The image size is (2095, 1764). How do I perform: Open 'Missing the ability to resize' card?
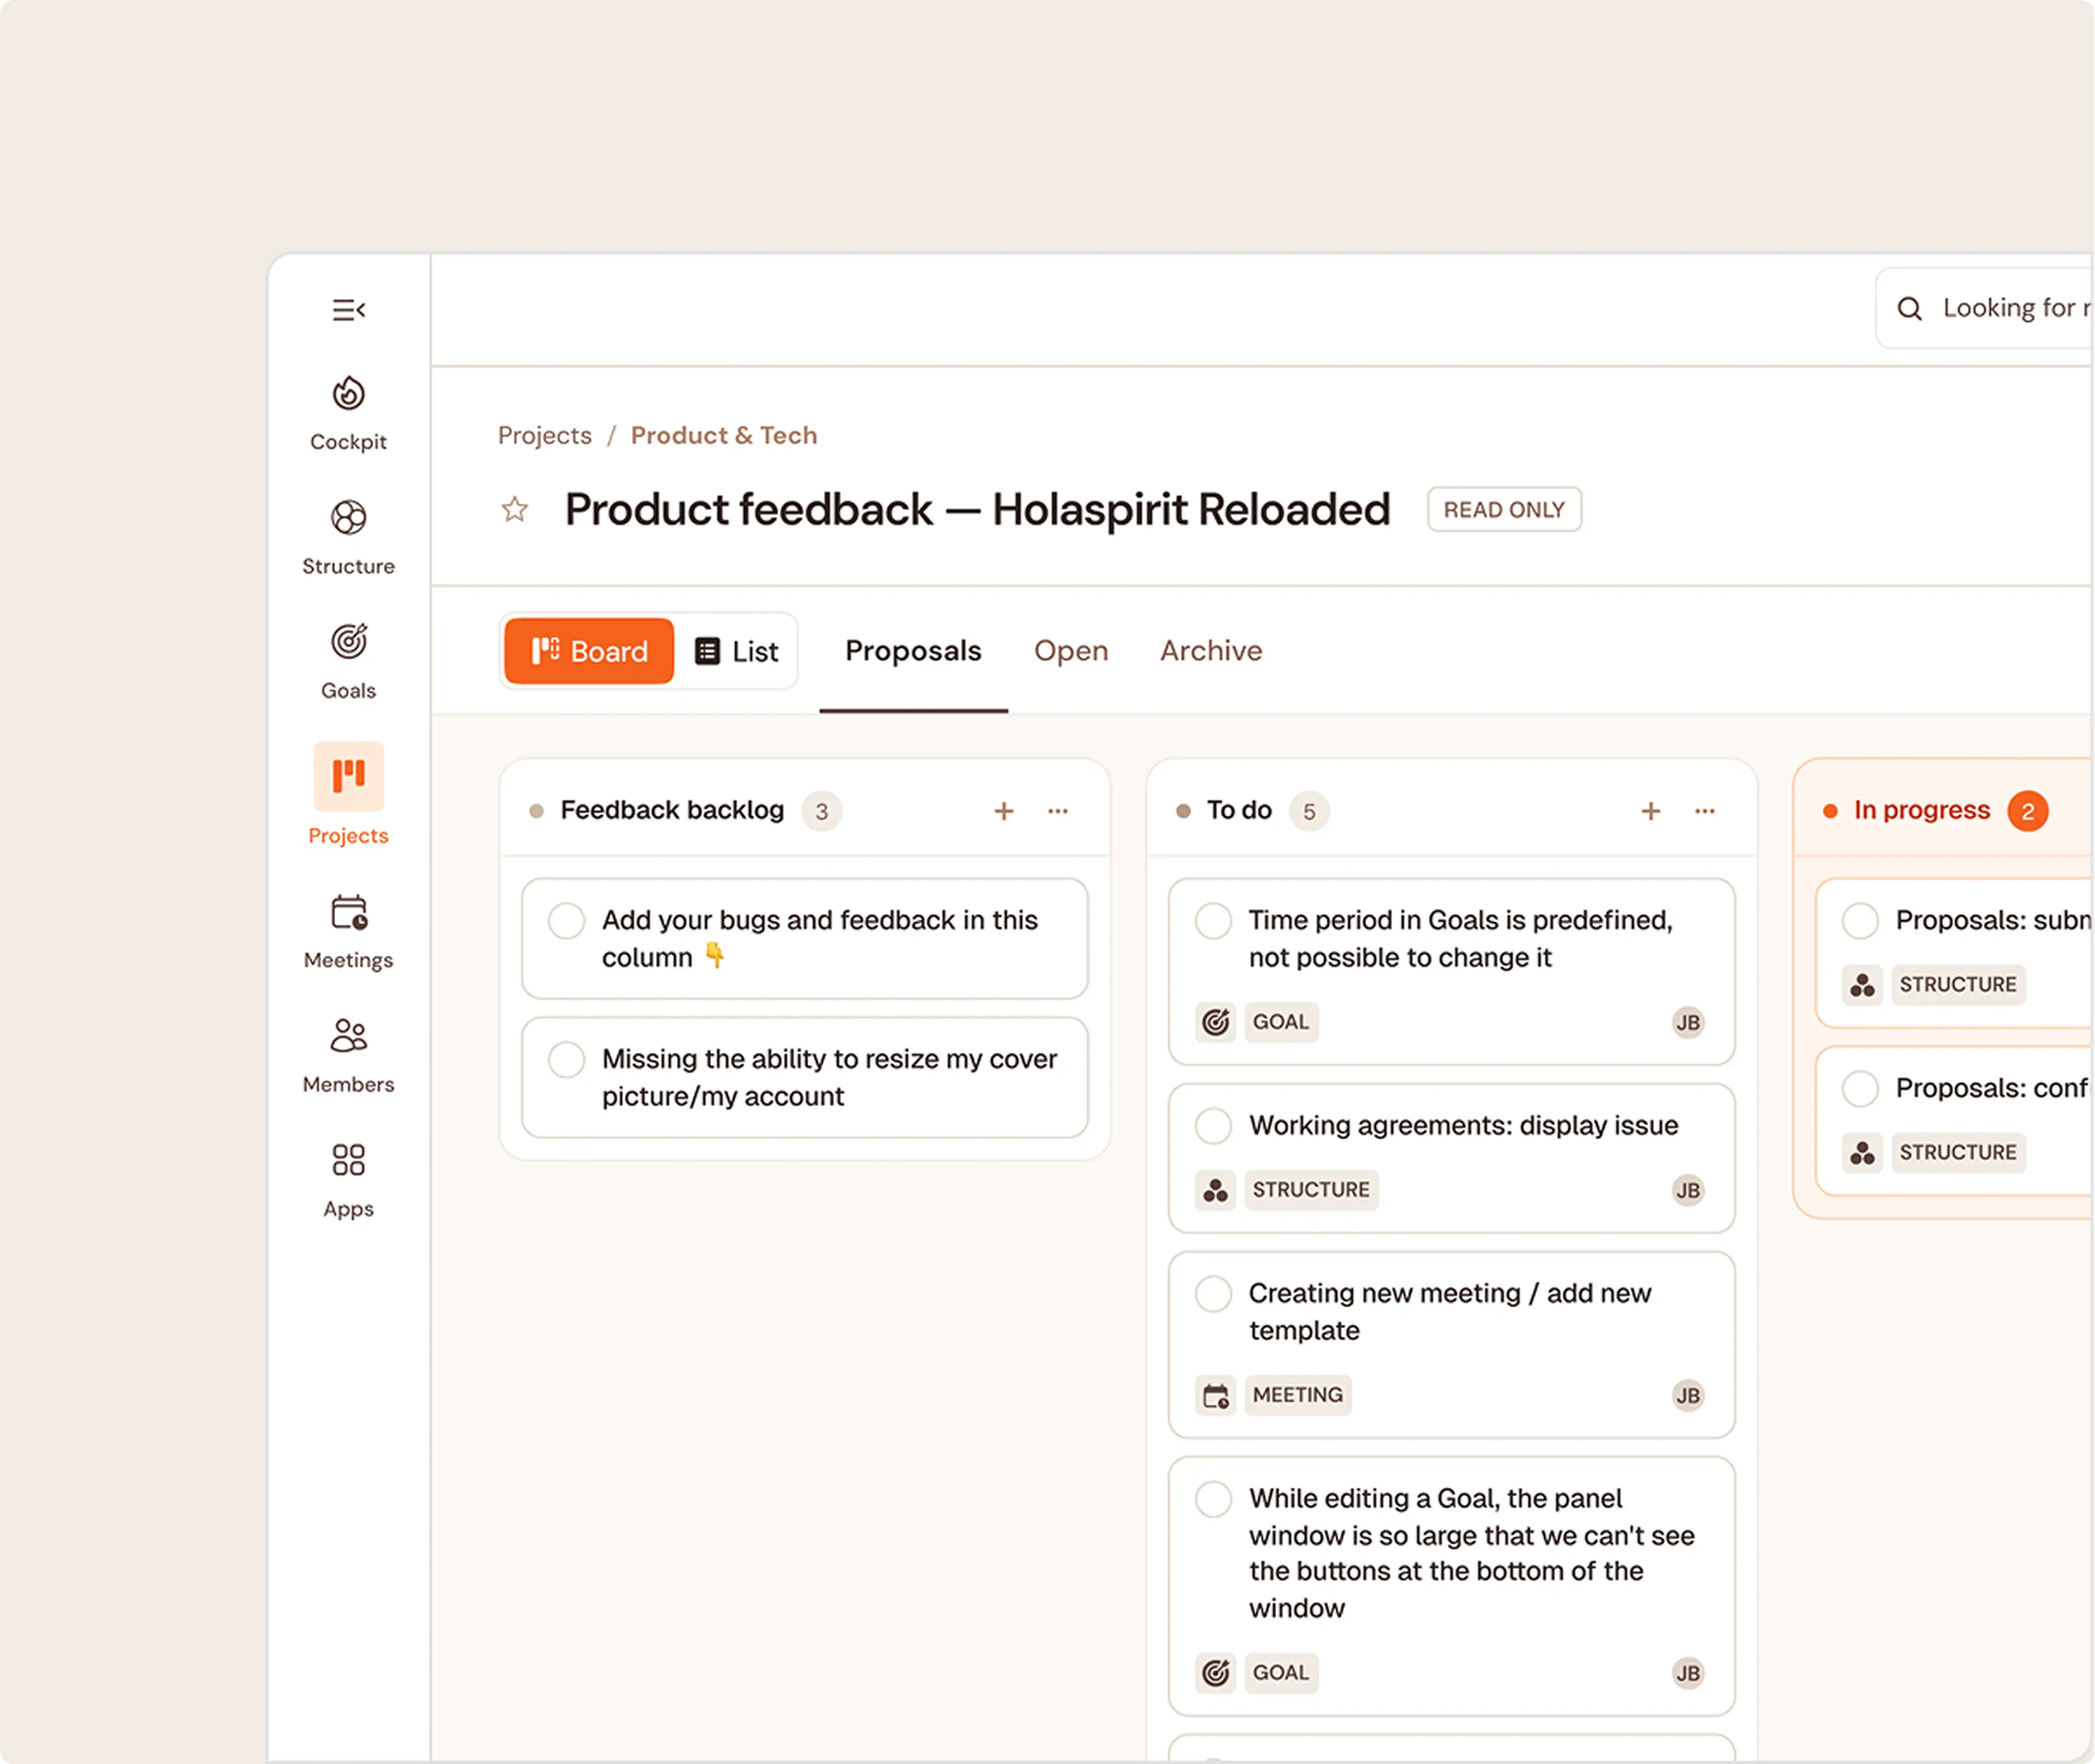[x=805, y=1078]
